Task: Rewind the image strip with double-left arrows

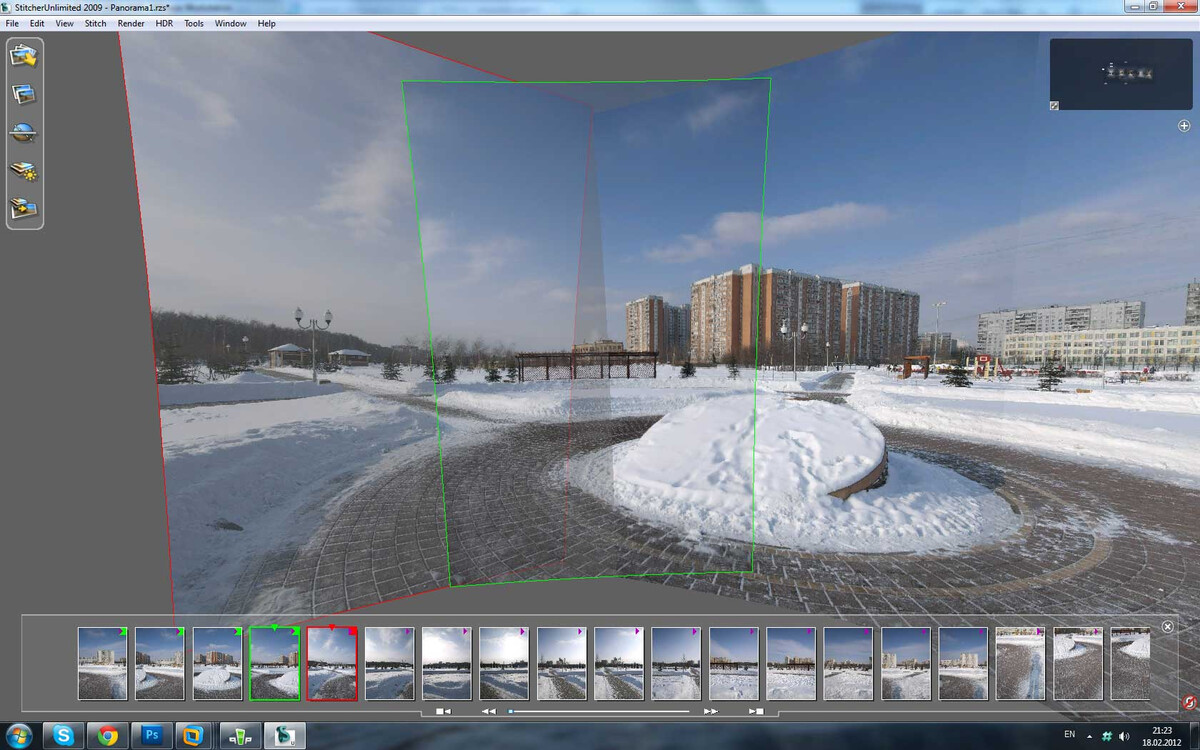Action: point(489,711)
